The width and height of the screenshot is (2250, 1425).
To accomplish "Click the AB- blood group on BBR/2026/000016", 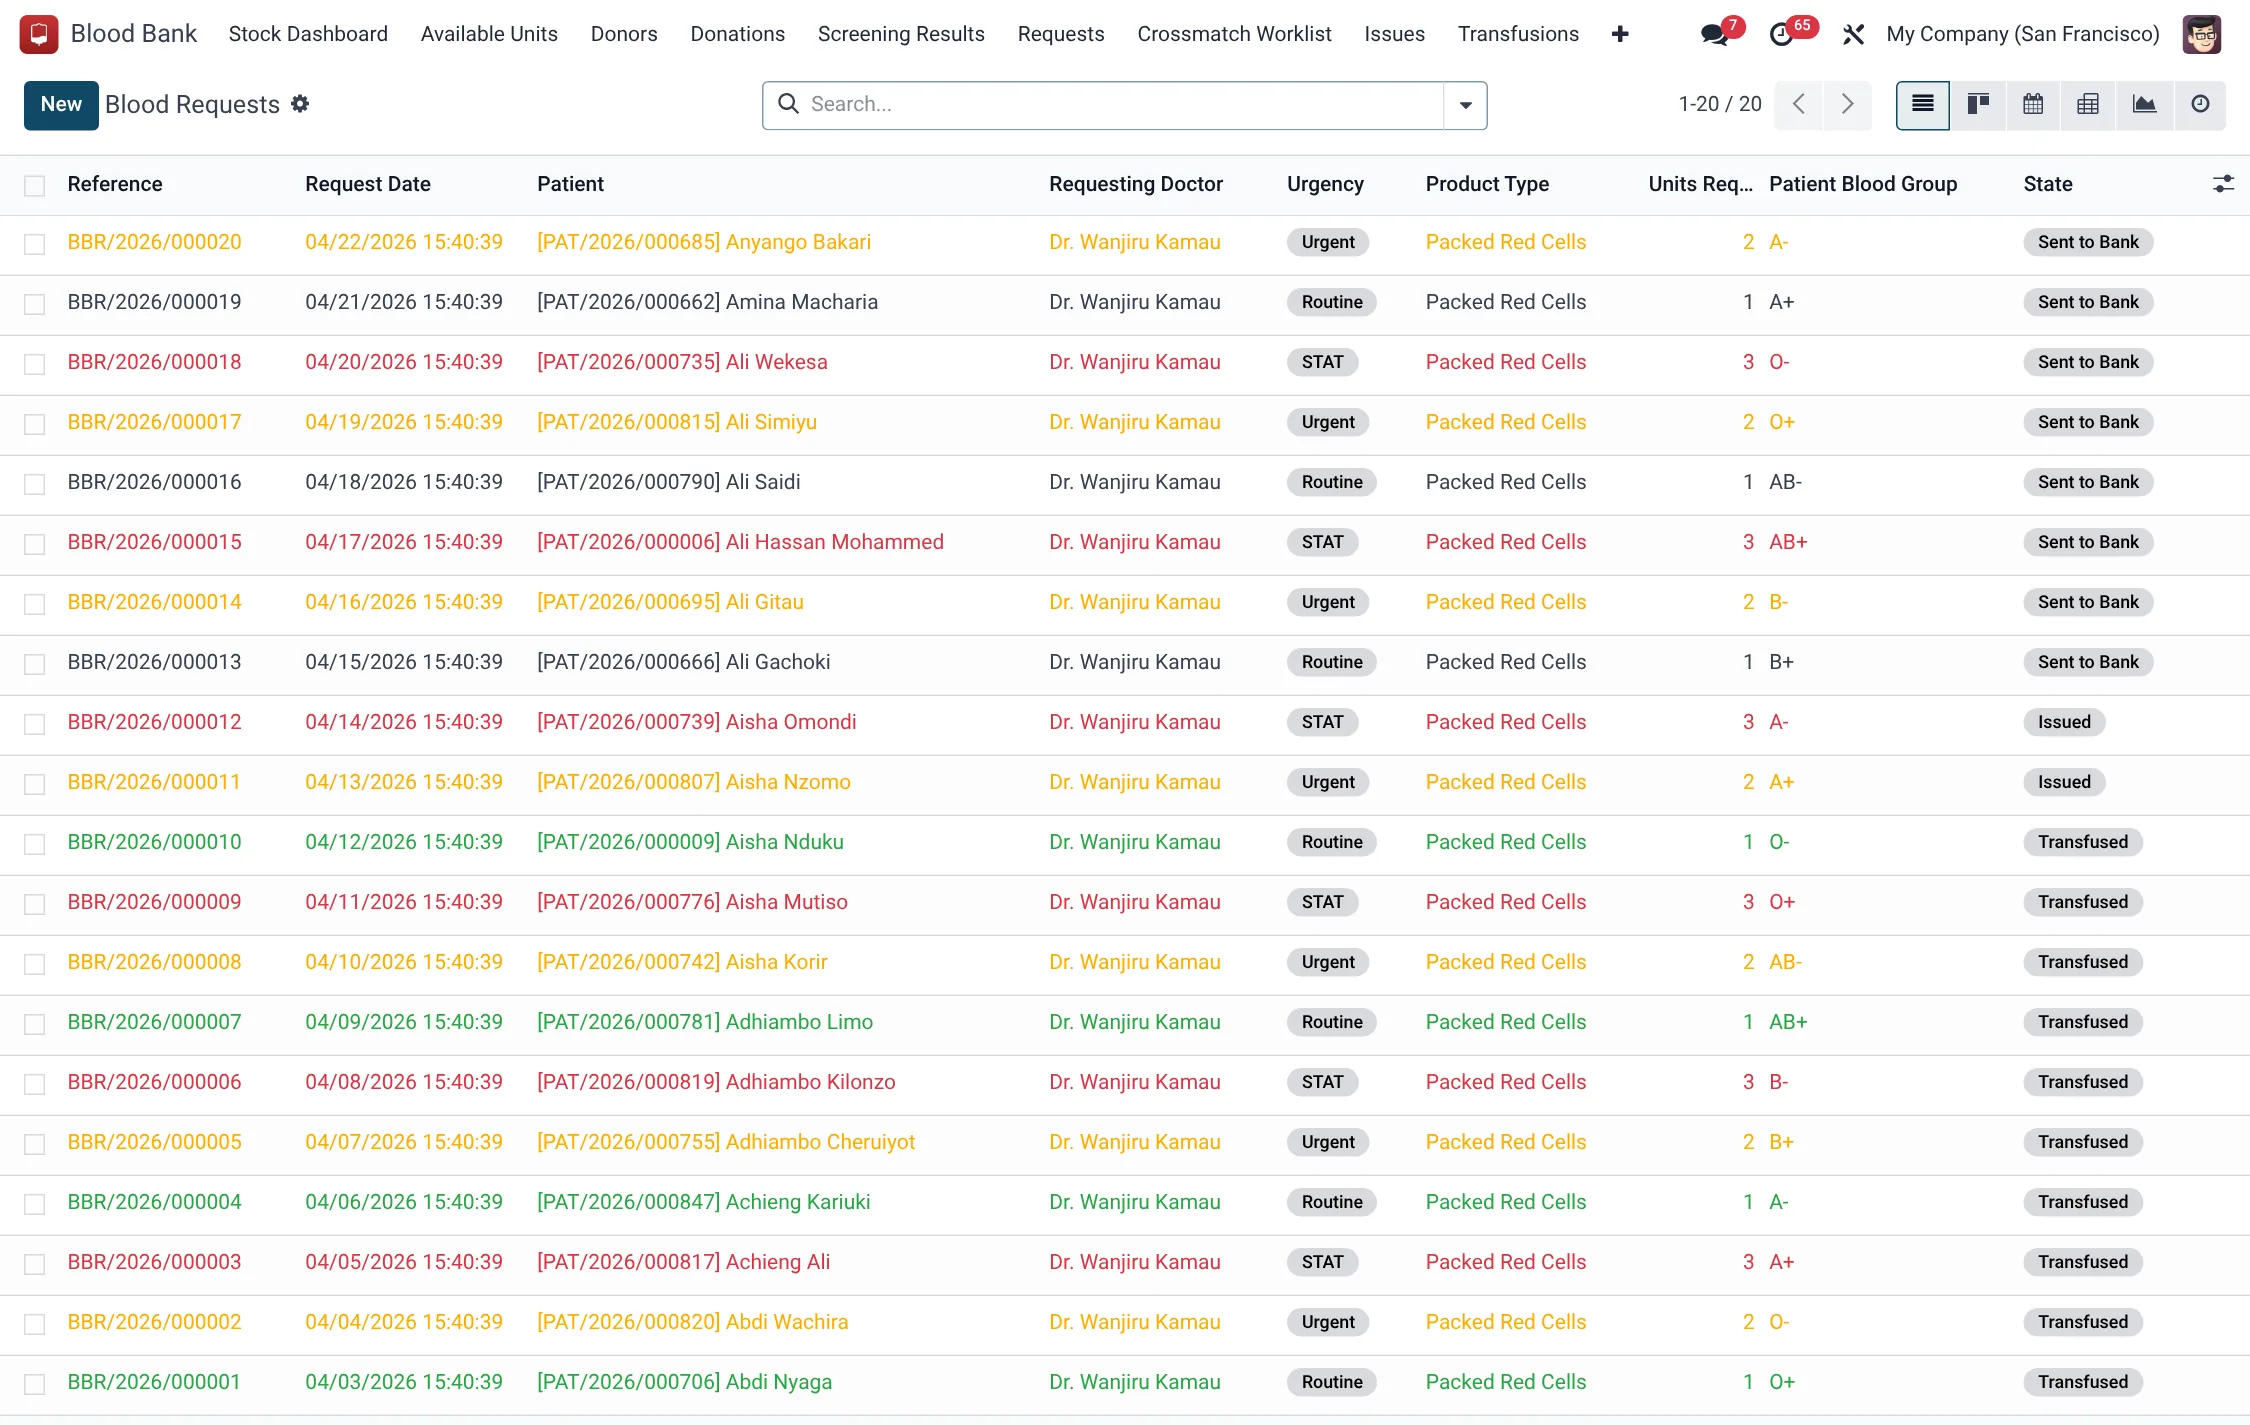I will (1785, 482).
